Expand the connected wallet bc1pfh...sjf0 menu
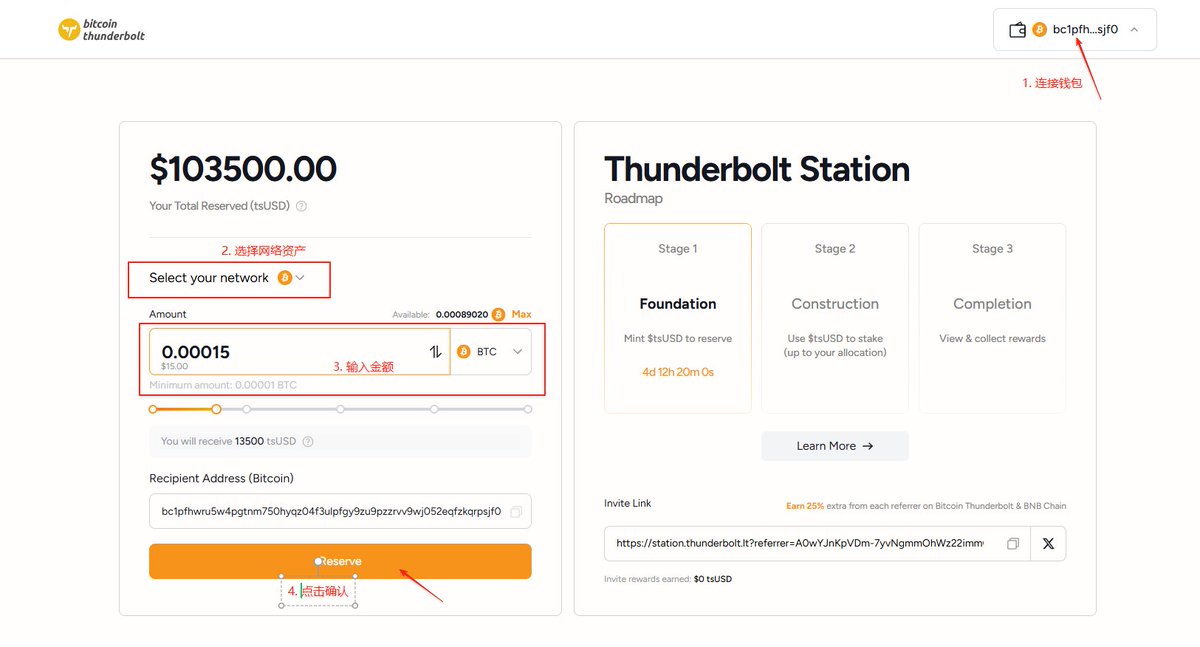Viewport: 1200px width, 647px height. point(1075,30)
